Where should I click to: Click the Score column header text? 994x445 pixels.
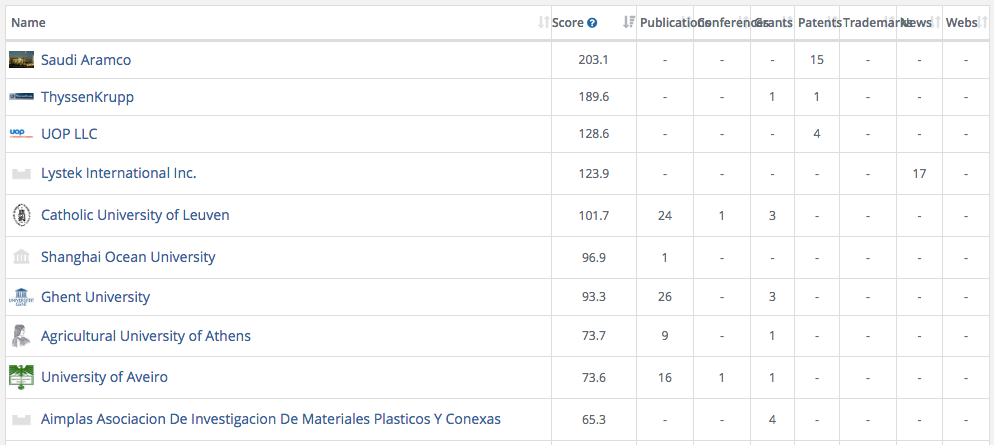pos(567,23)
